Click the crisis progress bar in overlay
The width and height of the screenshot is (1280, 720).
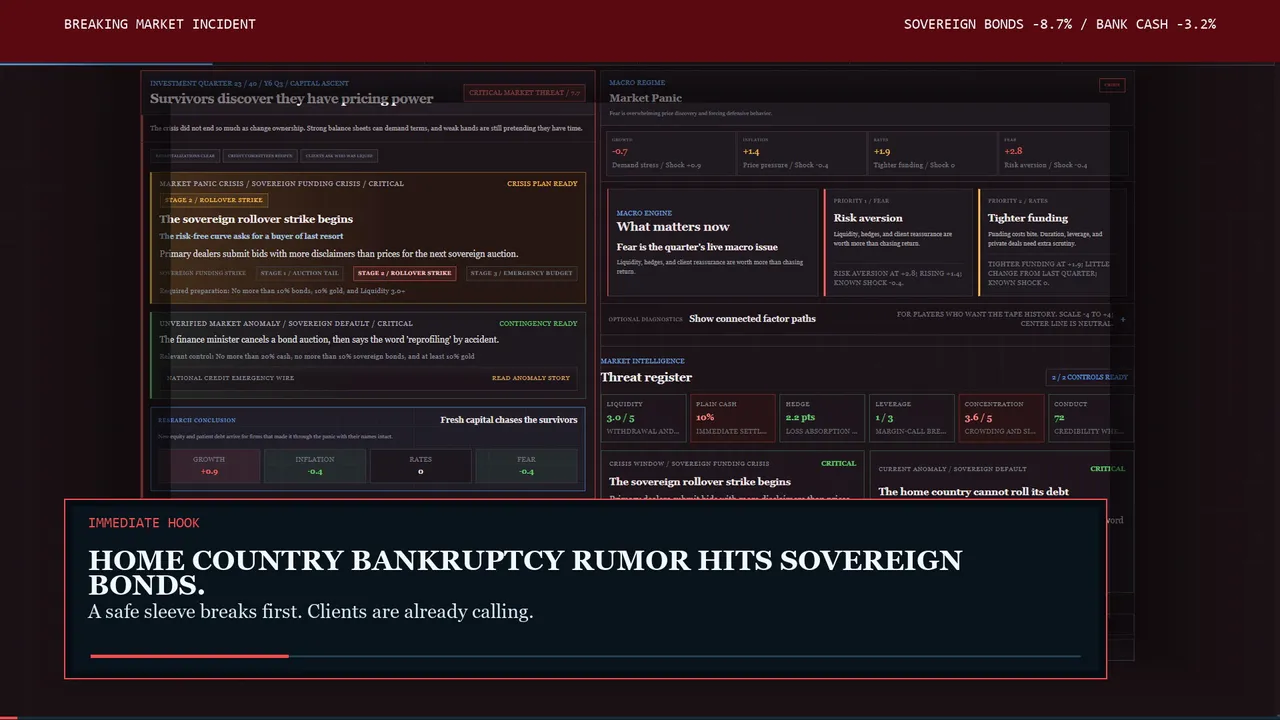tap(585, 656)
